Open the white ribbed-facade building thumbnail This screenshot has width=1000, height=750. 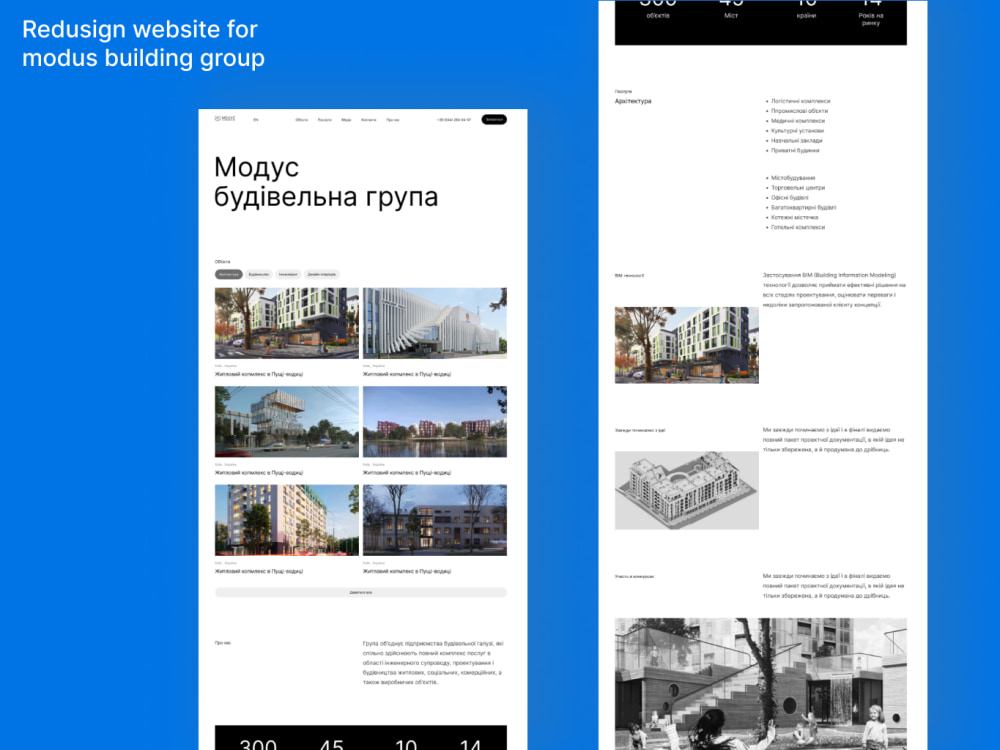coord(435,323)
